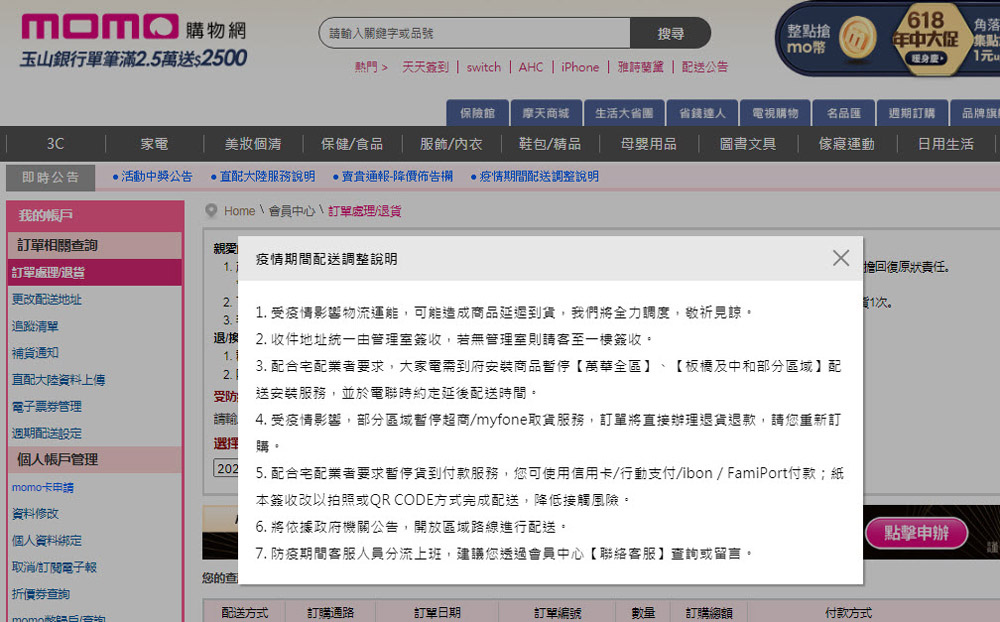Focus the keyword search field

pos(474,33)
